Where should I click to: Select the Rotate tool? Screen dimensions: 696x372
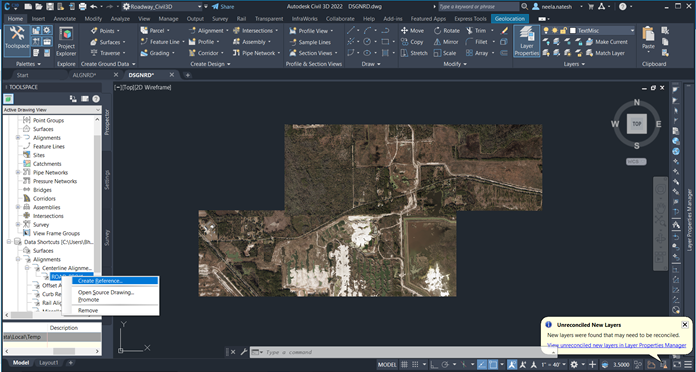(447, 31)
